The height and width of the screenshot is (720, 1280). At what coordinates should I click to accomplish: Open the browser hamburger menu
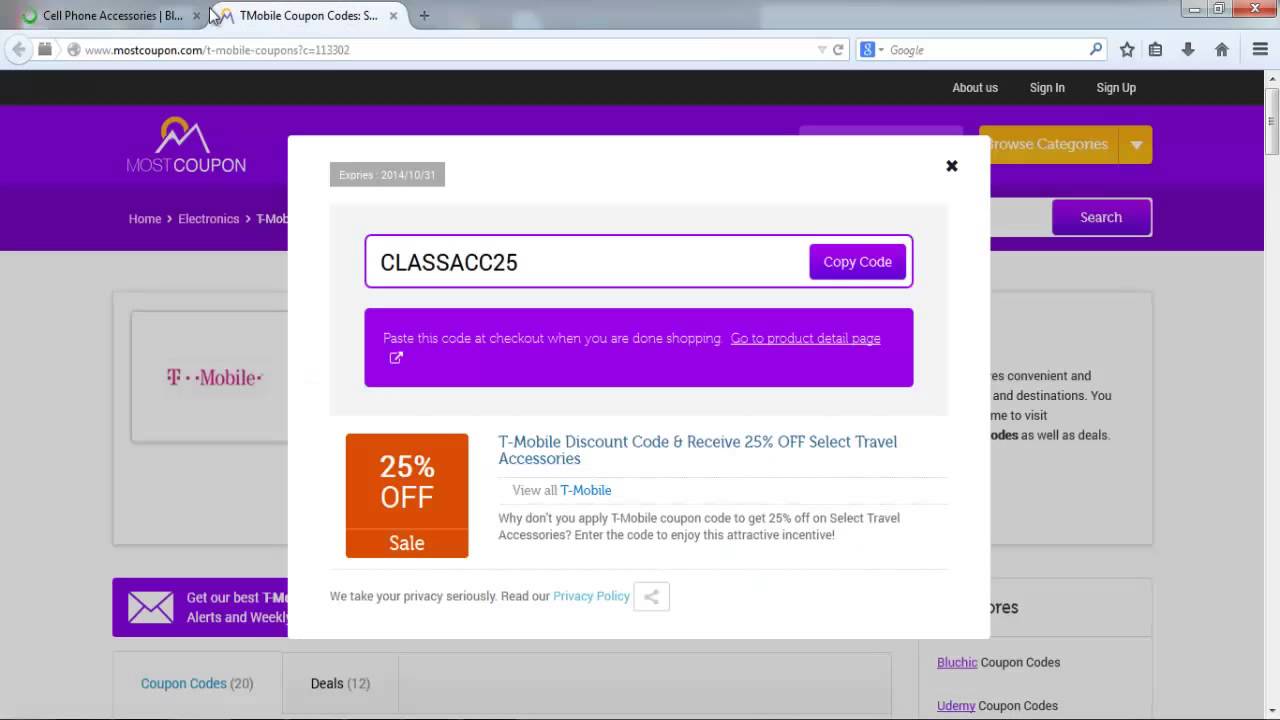(1260, 49)
